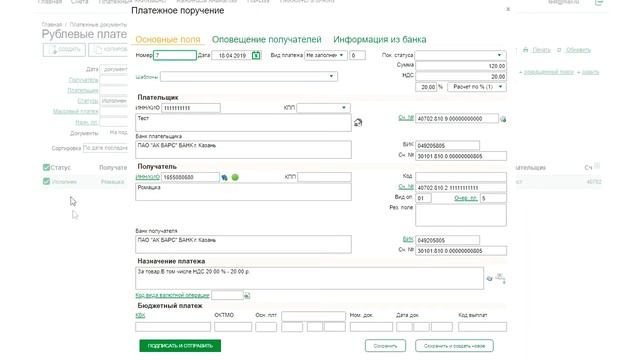Click payer lookup icon beside Тест field

(x=358, y=122)
